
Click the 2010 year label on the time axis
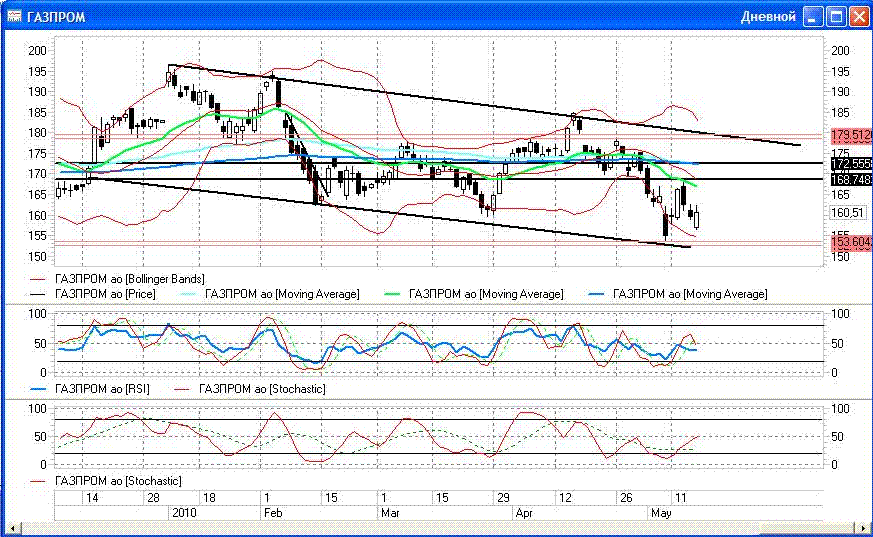(184, 513)
